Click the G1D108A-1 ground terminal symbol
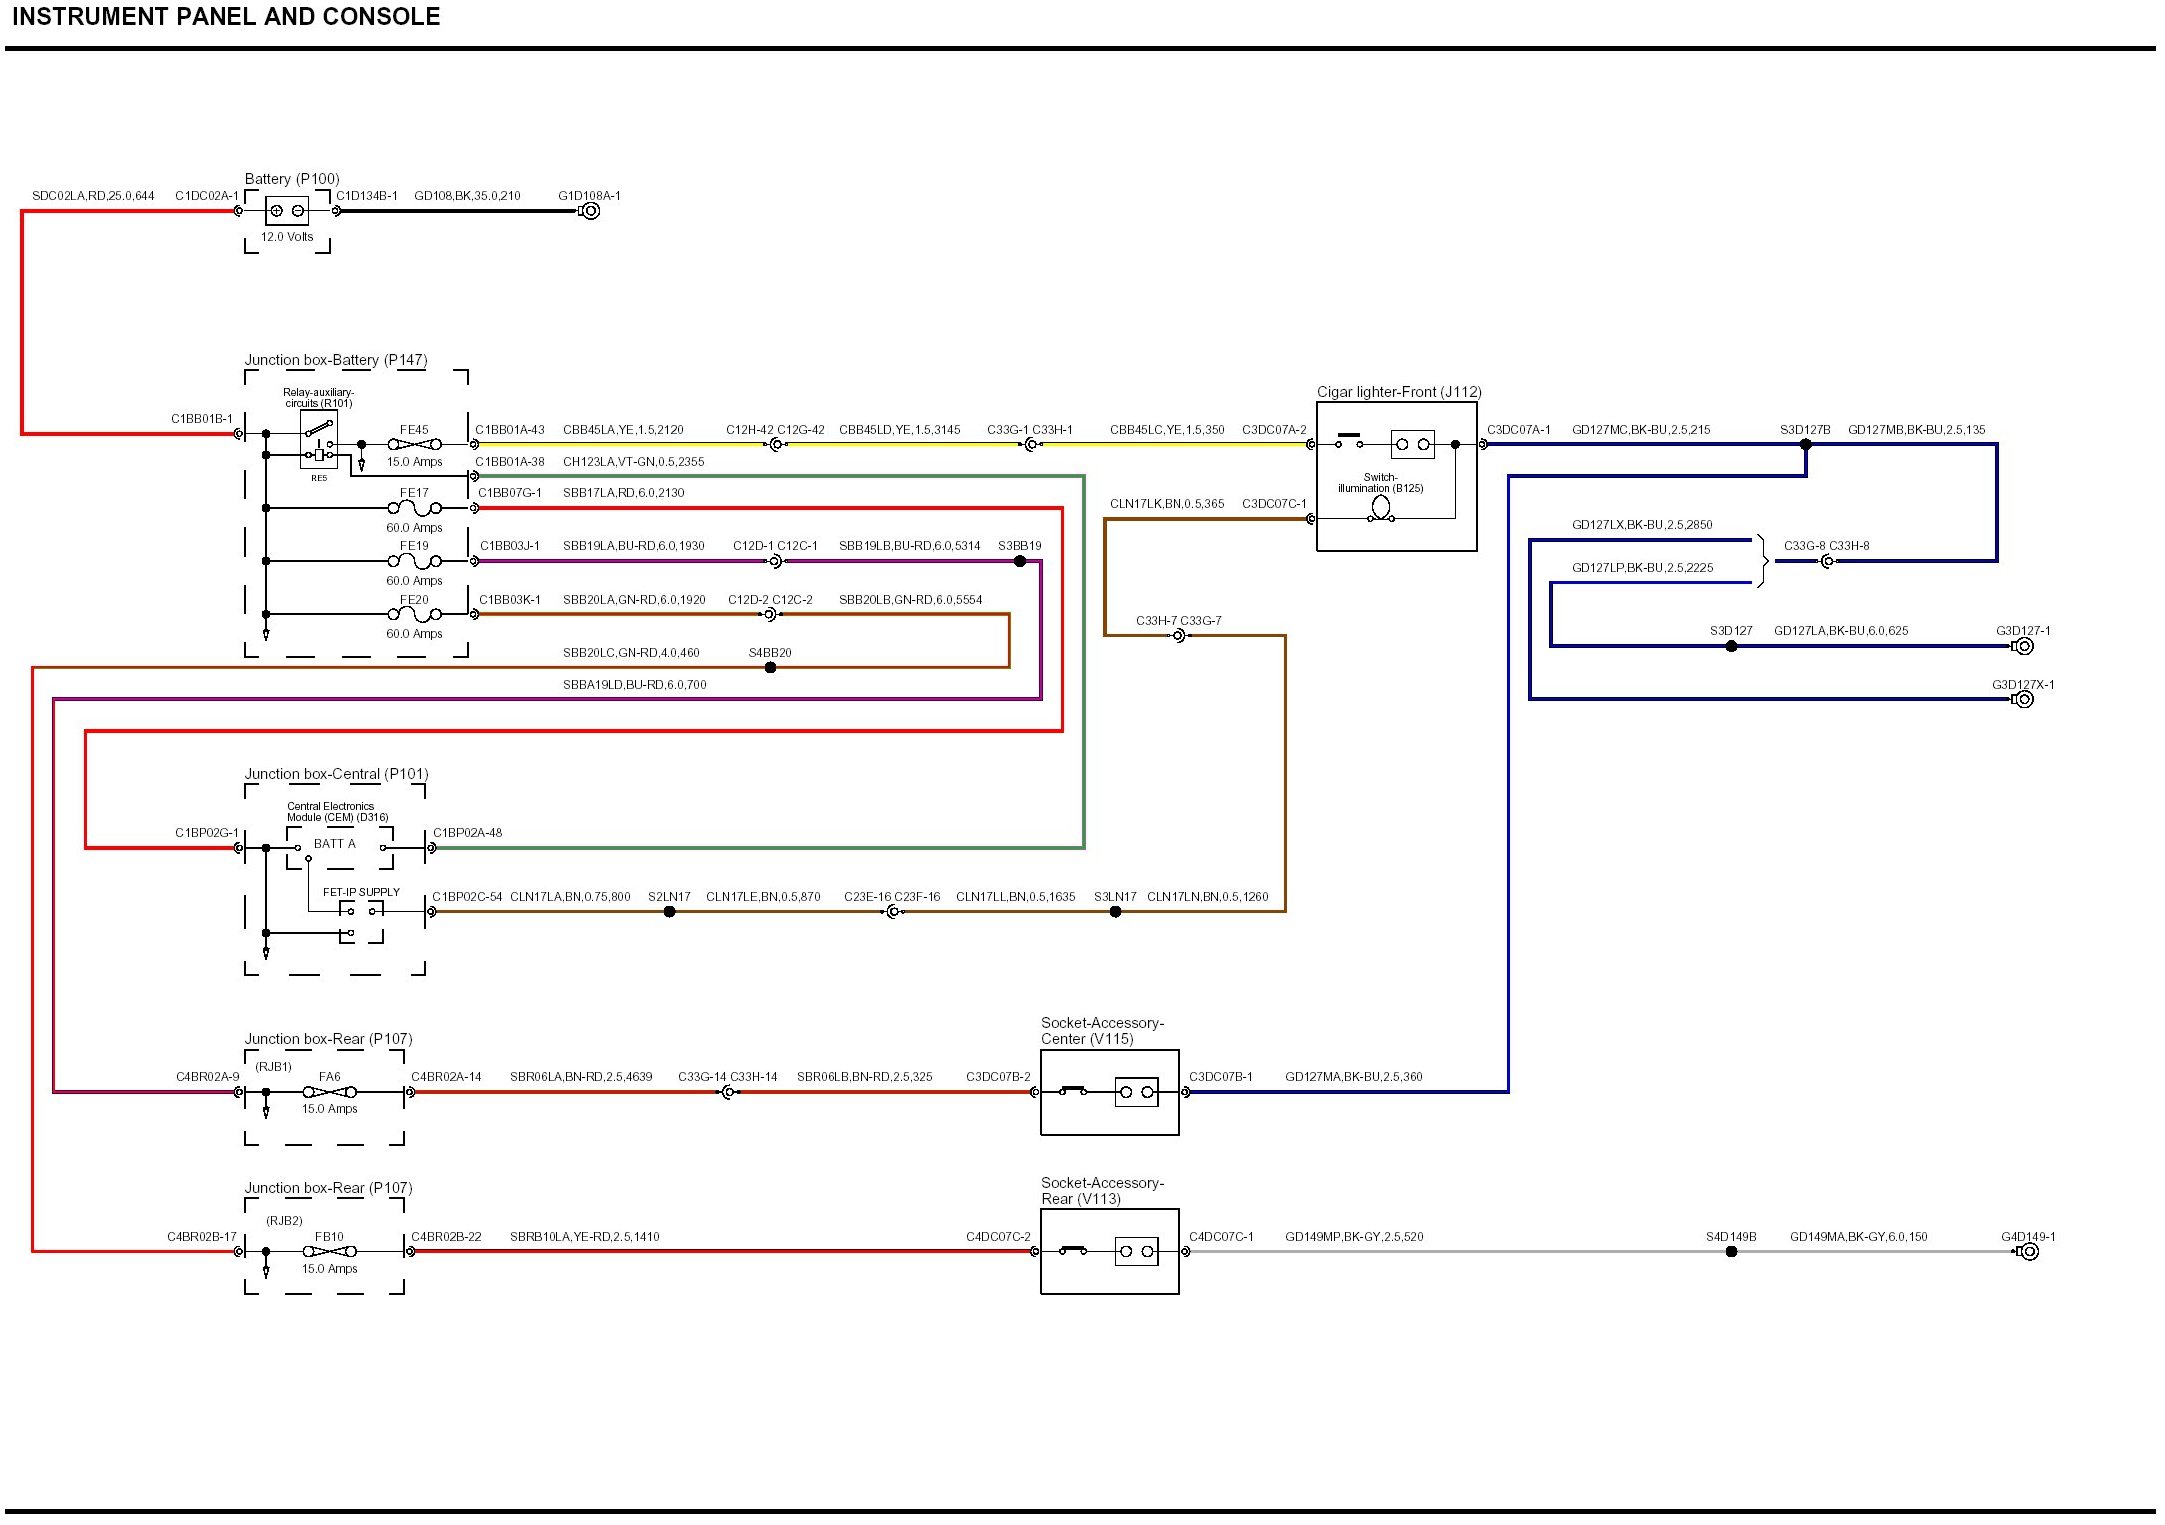The width and height of the screenshot is (2165, 1525). click(590, 211)
